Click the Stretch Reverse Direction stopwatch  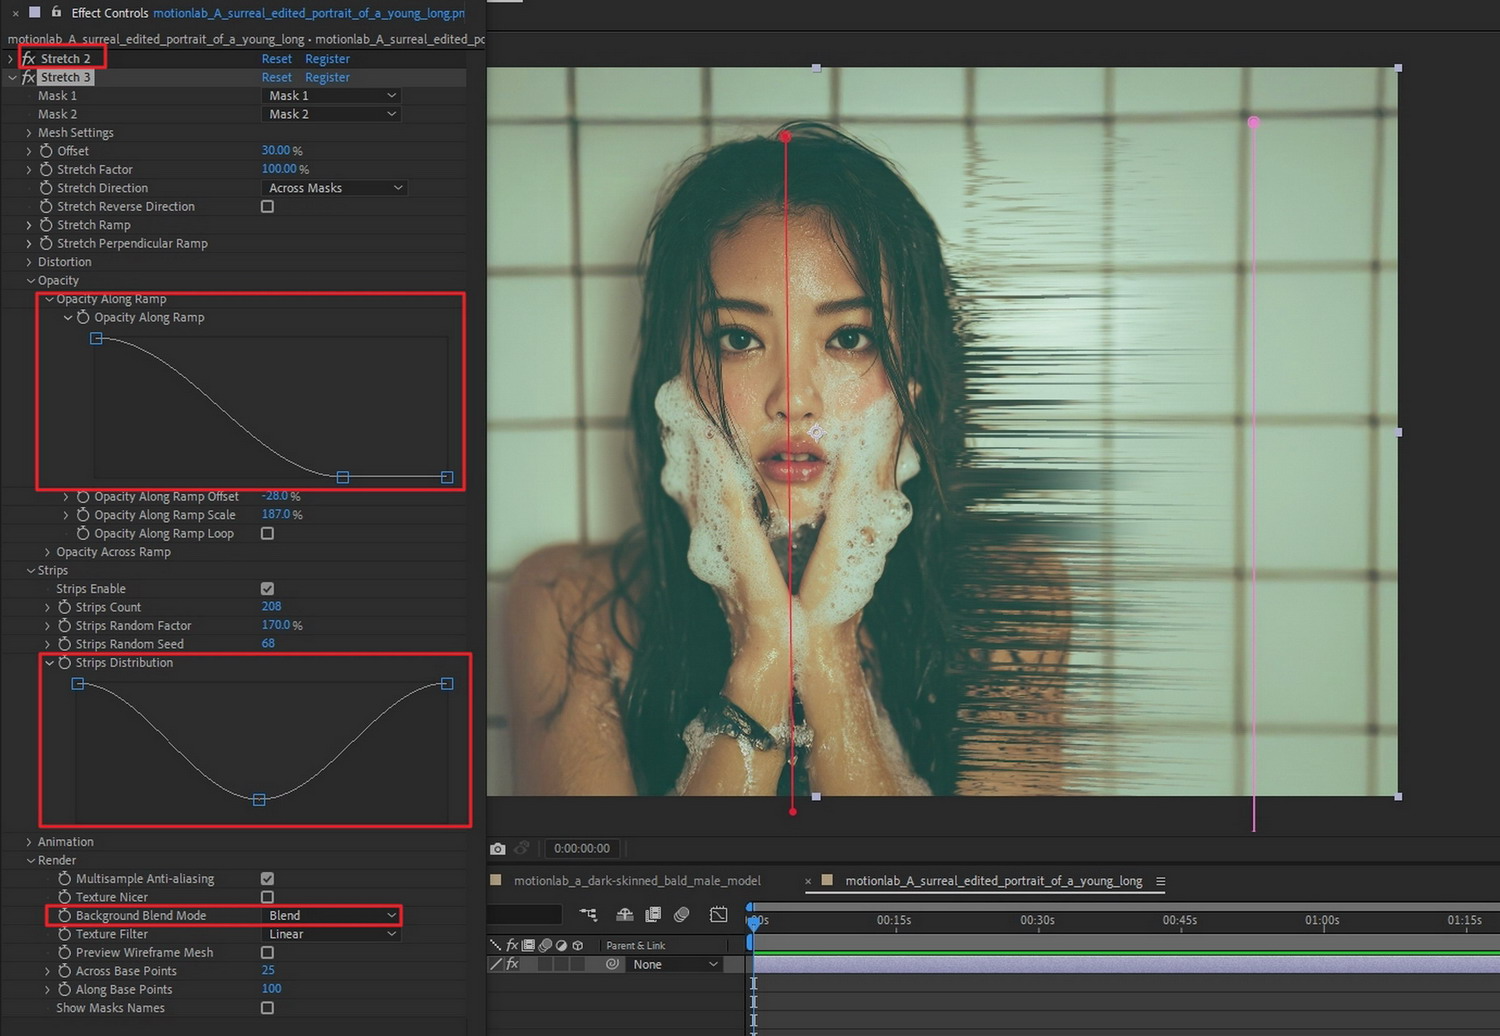pyautogui.click(x=46, y=207)
